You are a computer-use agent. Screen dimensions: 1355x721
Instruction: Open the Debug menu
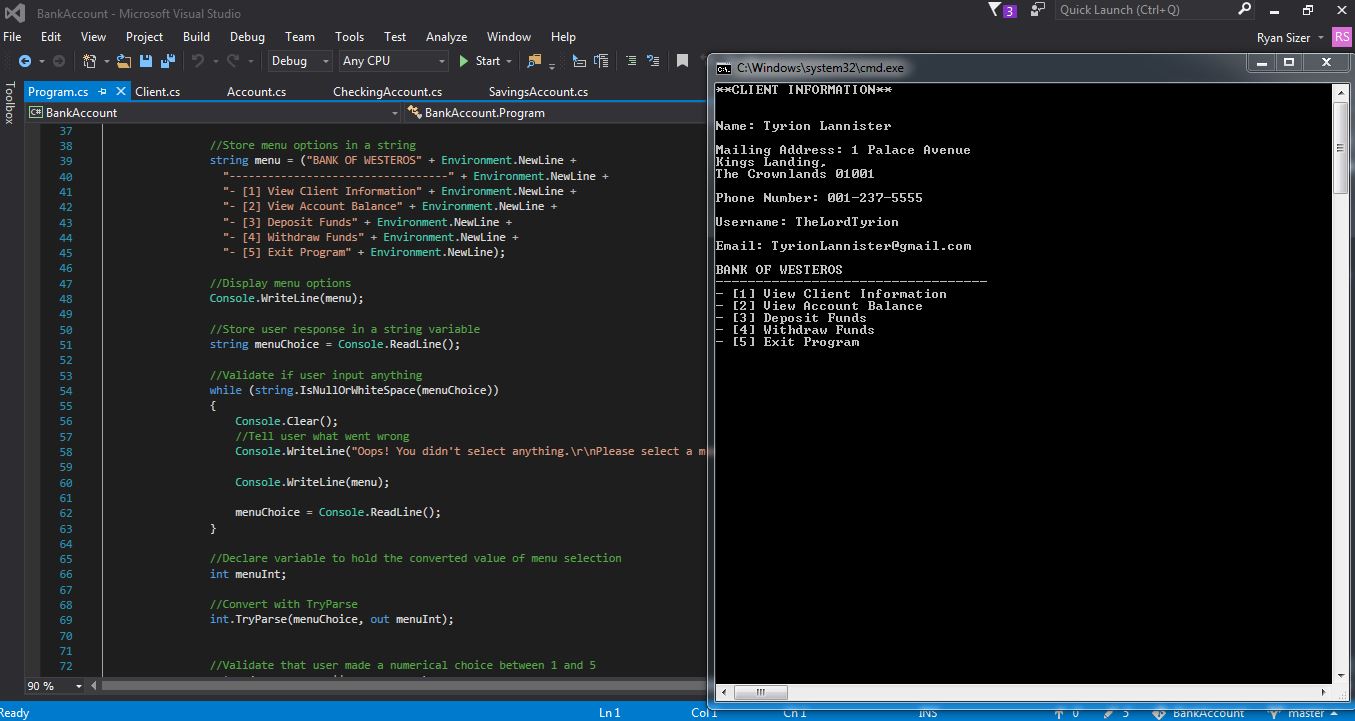(247, 36)
